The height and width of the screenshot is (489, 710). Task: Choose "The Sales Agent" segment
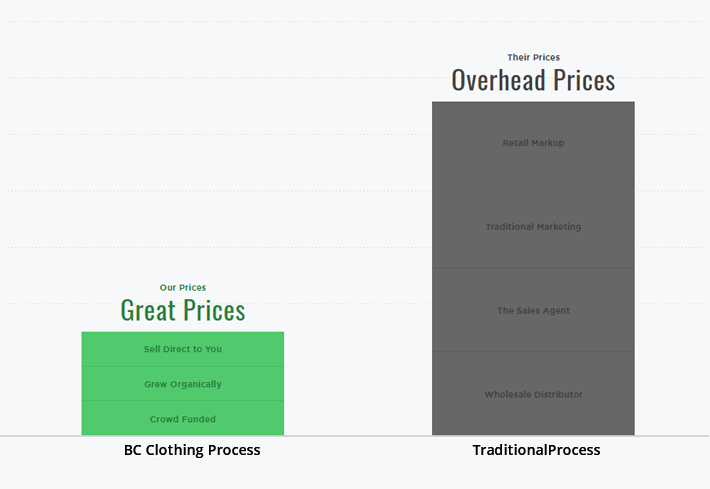[x=533, y=311]
